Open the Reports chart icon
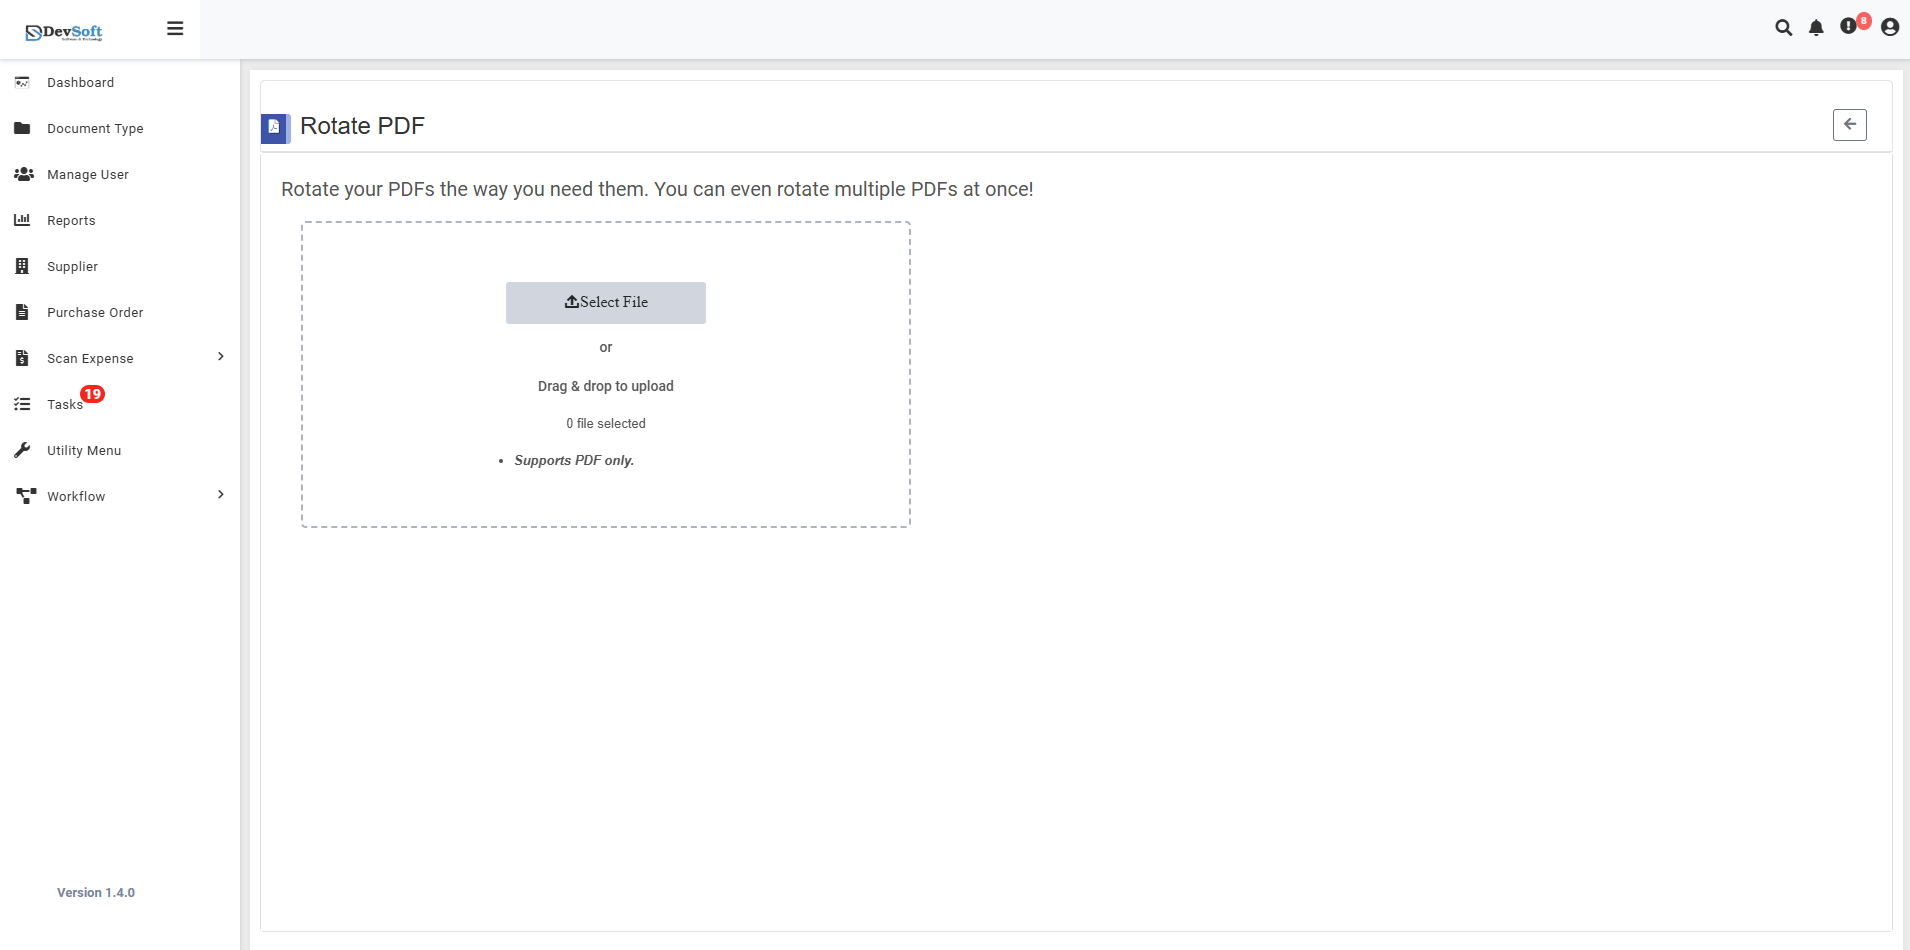This screenshot has height=950, width=1910. [x=22, y=220]
